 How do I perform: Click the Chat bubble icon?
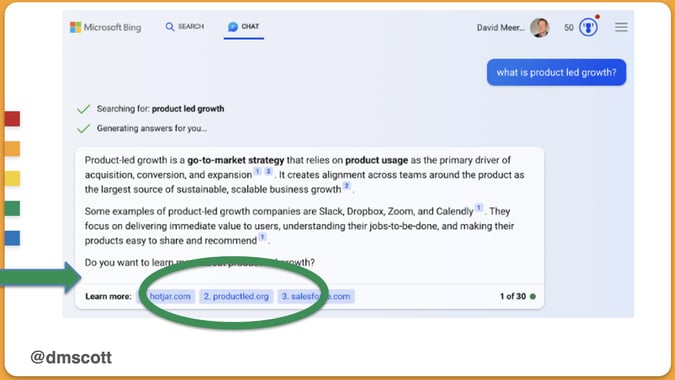pyautogui.click(x=233, y=27)
